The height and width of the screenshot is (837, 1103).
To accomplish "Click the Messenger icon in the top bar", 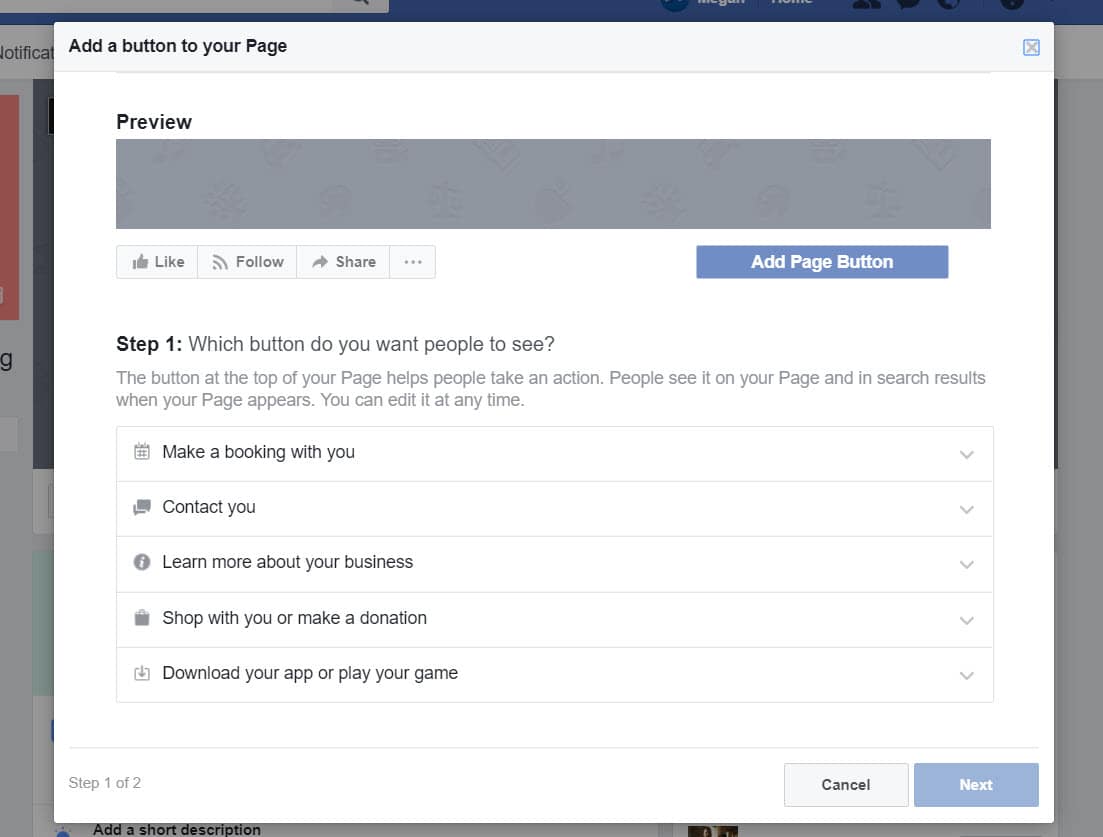I will click(x=905, y=5).
